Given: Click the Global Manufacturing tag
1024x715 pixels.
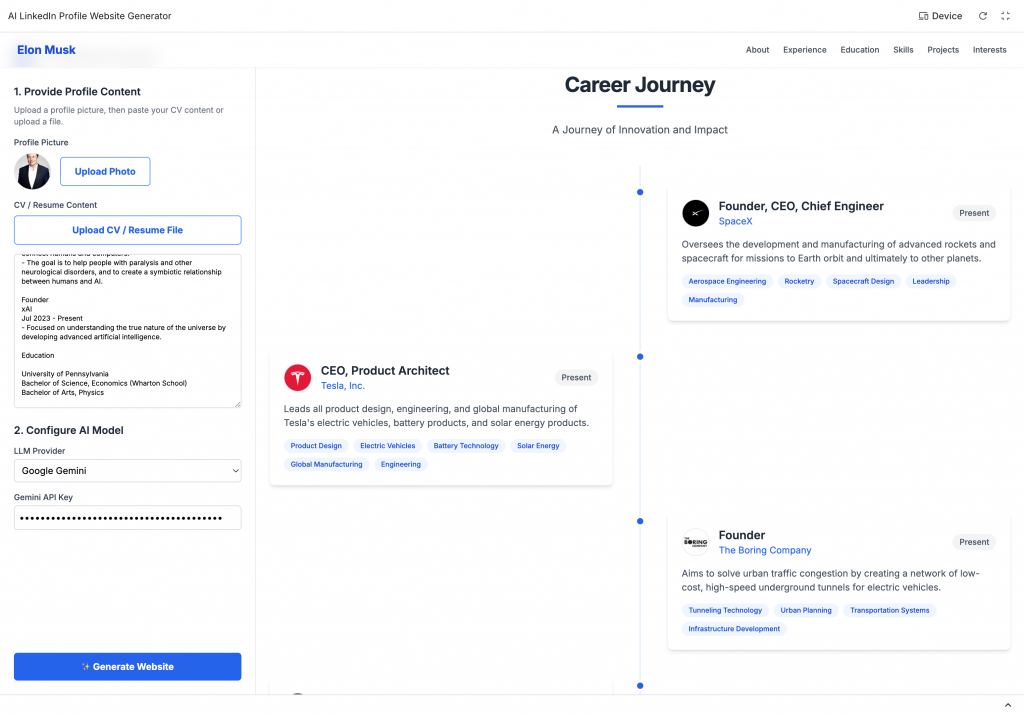Looking at the screenshot, I should (x=326, y=464).
